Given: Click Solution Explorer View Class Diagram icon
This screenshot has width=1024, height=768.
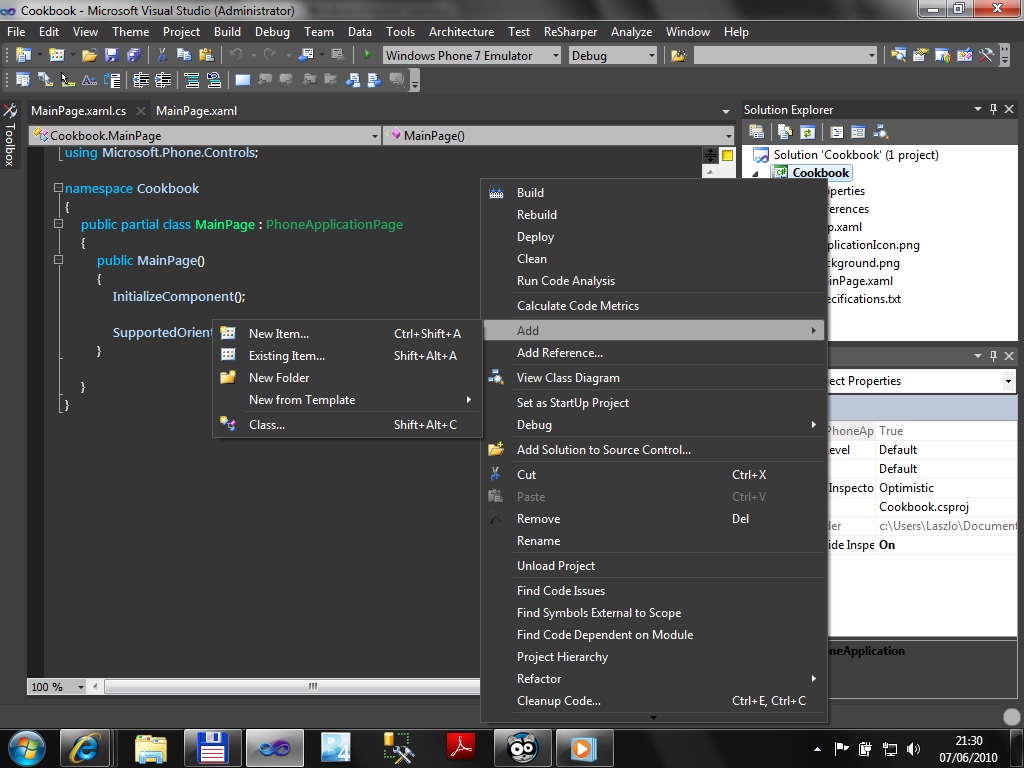Looking at the screenshot, I should tap(880, 132).
